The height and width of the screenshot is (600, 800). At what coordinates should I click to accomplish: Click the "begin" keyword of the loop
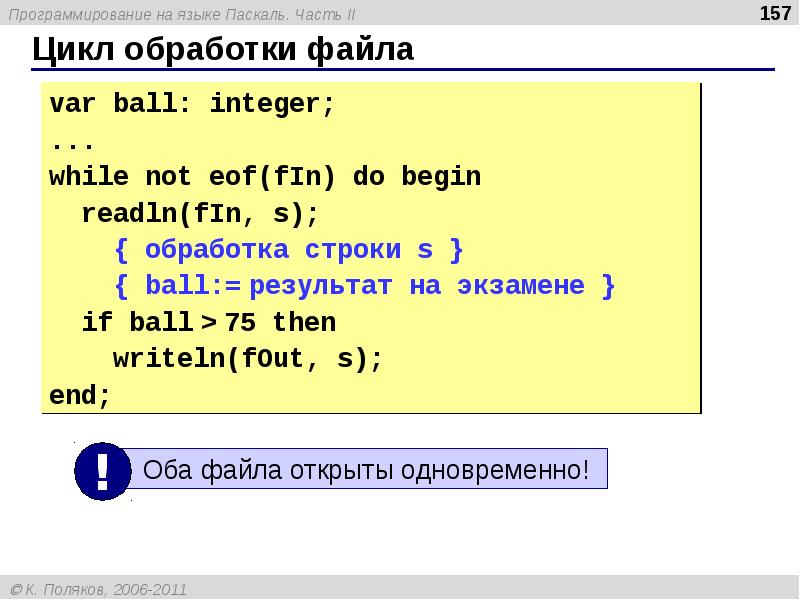[441, 178]
